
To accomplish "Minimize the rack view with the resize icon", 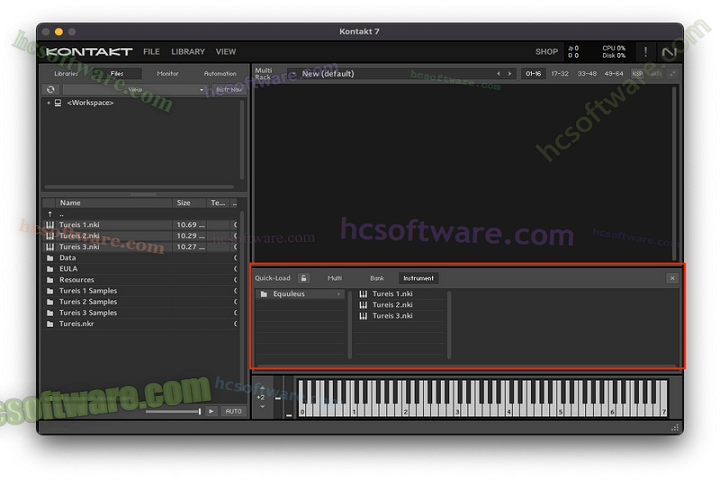I will click(x=673, y=73).
